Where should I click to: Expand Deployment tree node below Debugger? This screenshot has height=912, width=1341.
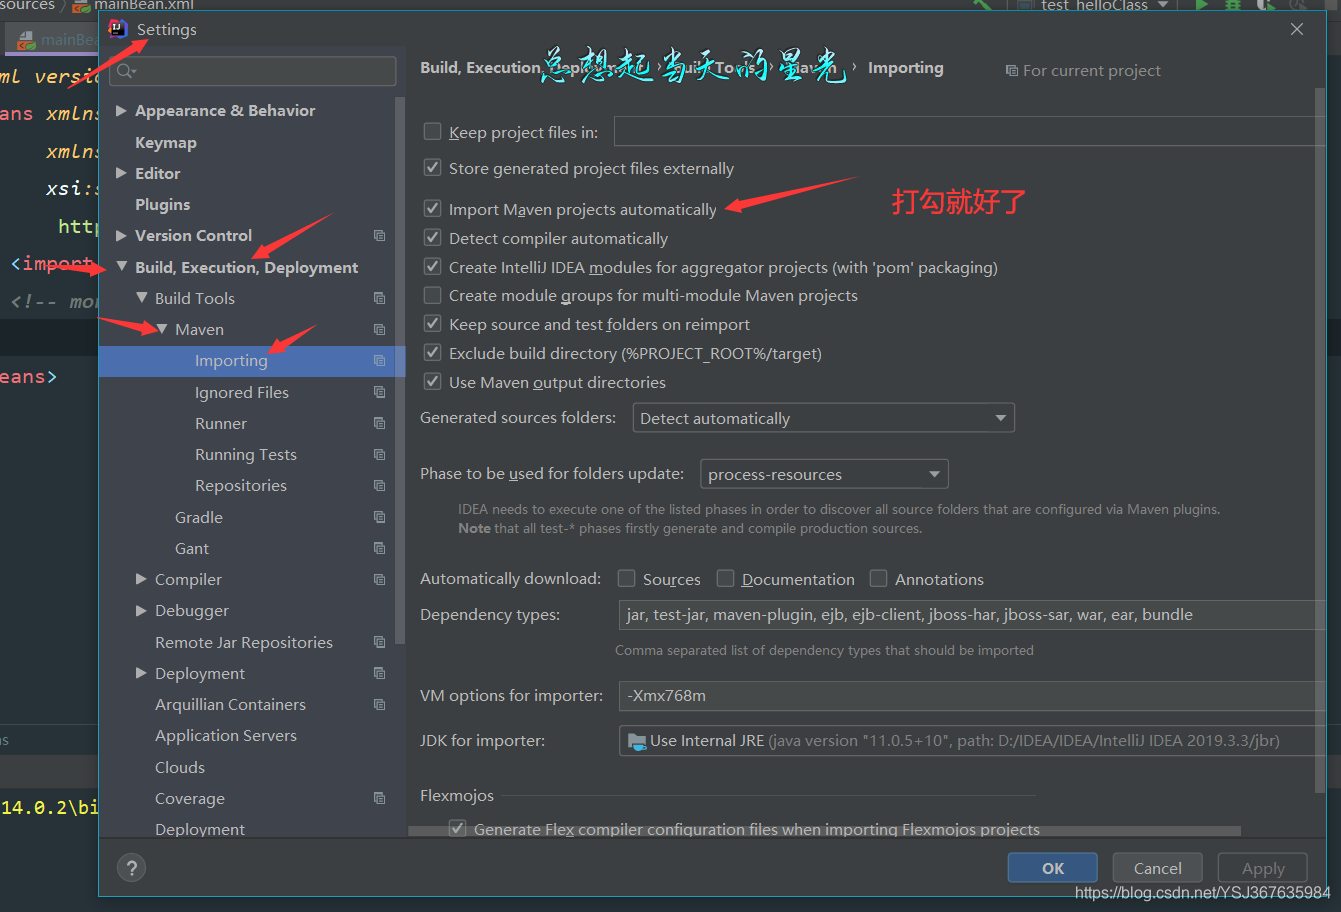[x=141, y=673]
